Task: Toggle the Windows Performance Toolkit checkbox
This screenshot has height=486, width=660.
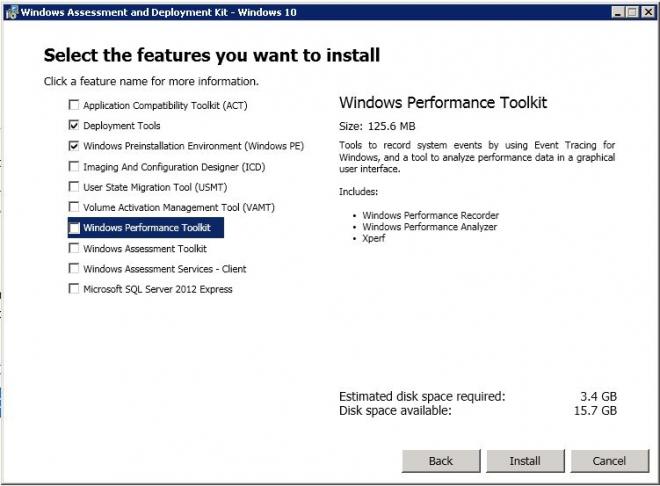Action: tap(74, 228)
